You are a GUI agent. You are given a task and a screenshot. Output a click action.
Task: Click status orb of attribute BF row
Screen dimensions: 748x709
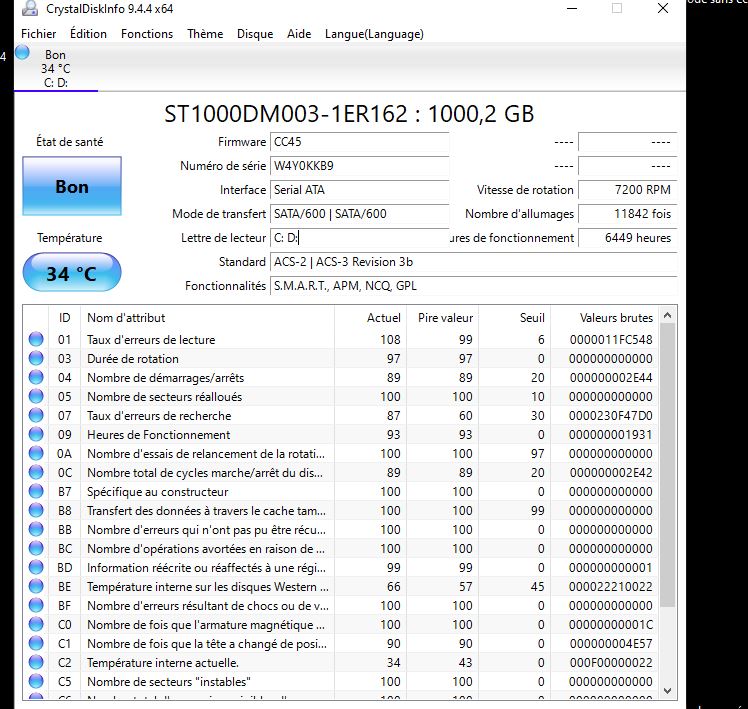click(36, 605)
